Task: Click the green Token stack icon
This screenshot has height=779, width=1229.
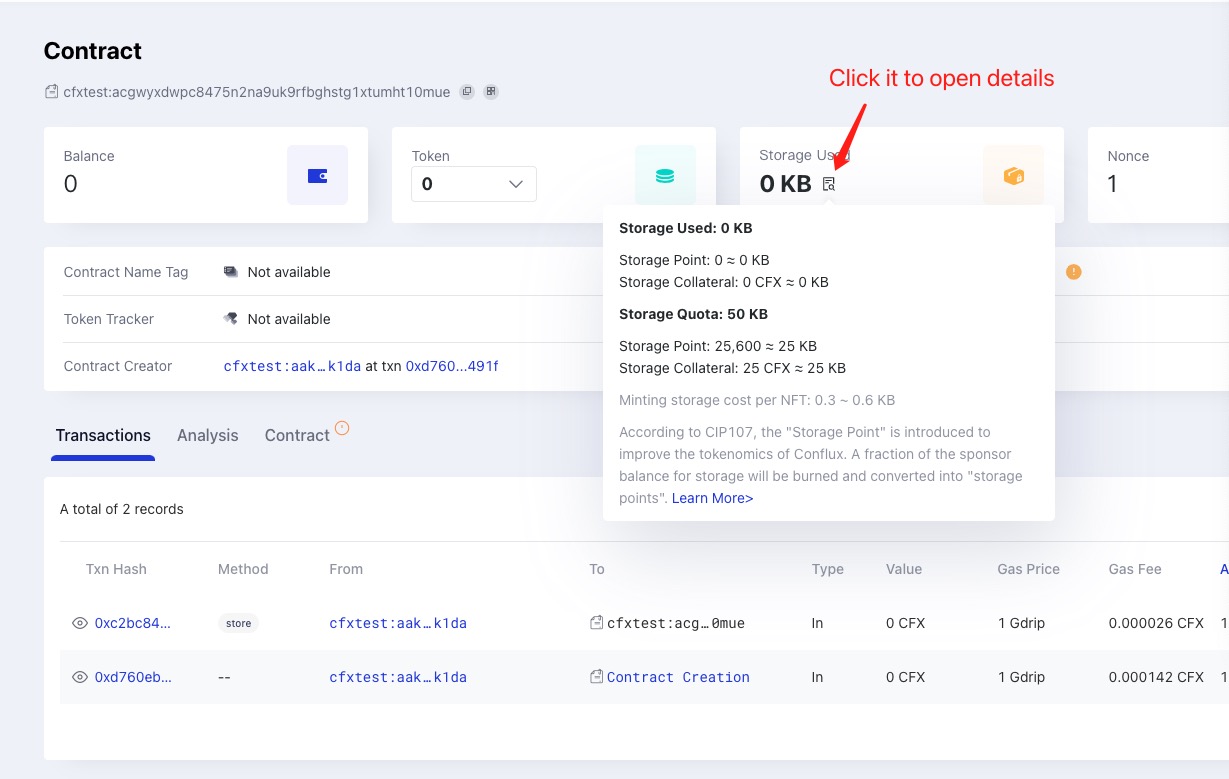Action: [x=665, y=176]
